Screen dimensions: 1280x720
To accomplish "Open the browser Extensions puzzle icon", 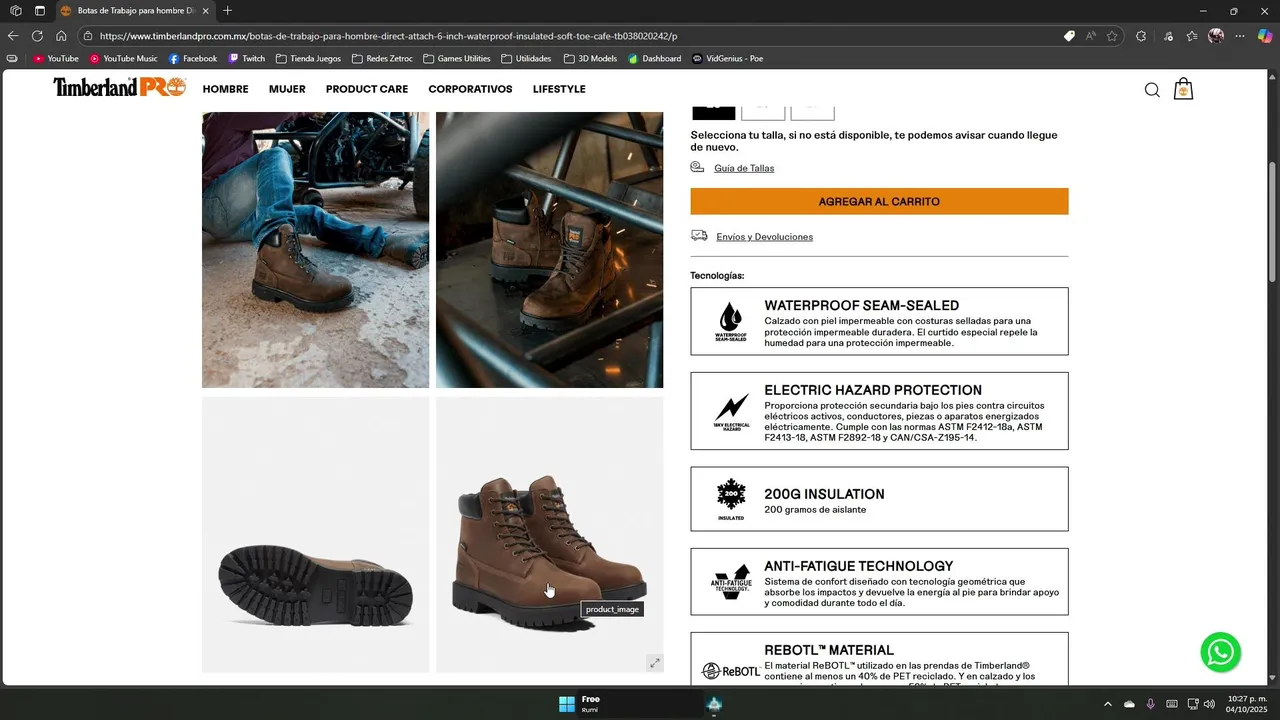I will pos(1141,36).
